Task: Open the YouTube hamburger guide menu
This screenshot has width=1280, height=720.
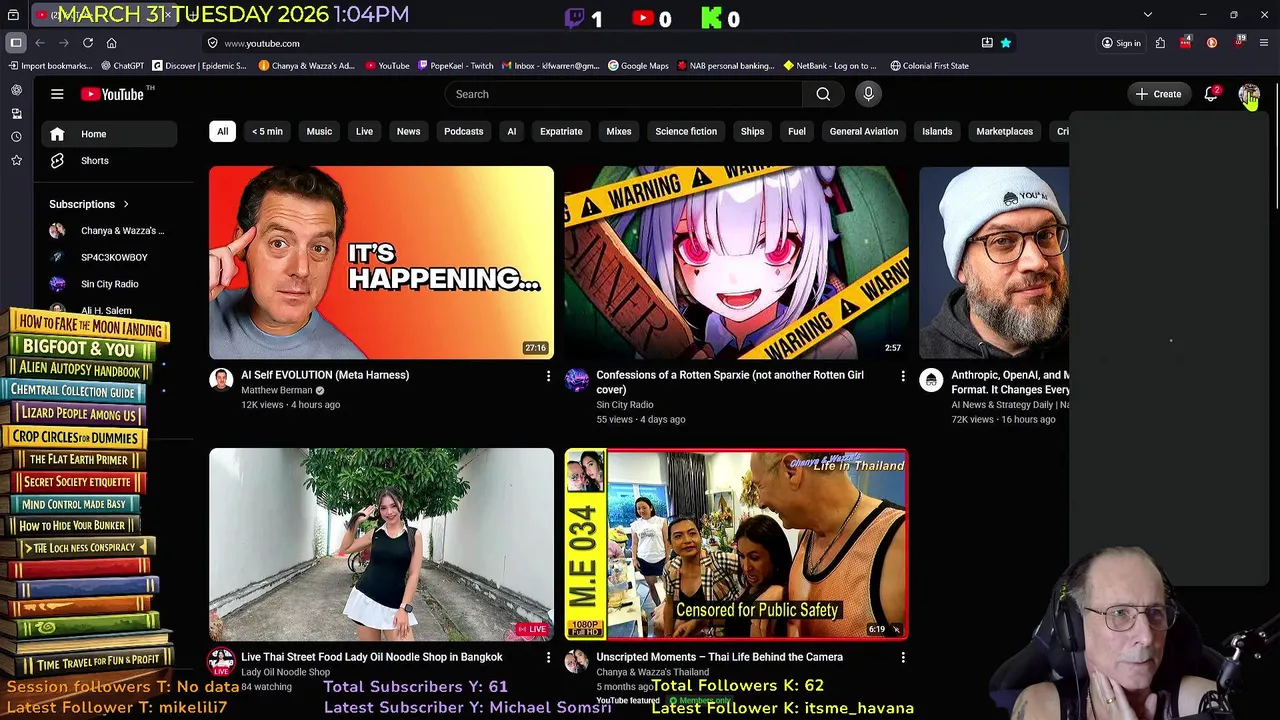Action: pyautogui.click(x=57, y=94)
